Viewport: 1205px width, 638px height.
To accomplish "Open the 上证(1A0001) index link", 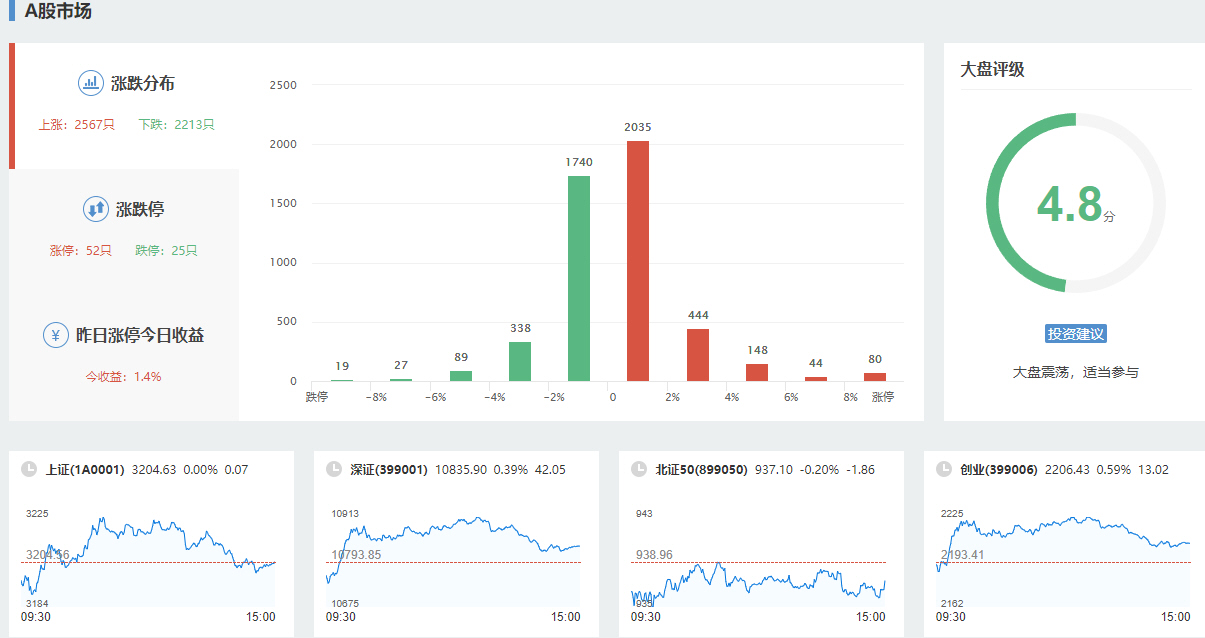I will 85,469.
